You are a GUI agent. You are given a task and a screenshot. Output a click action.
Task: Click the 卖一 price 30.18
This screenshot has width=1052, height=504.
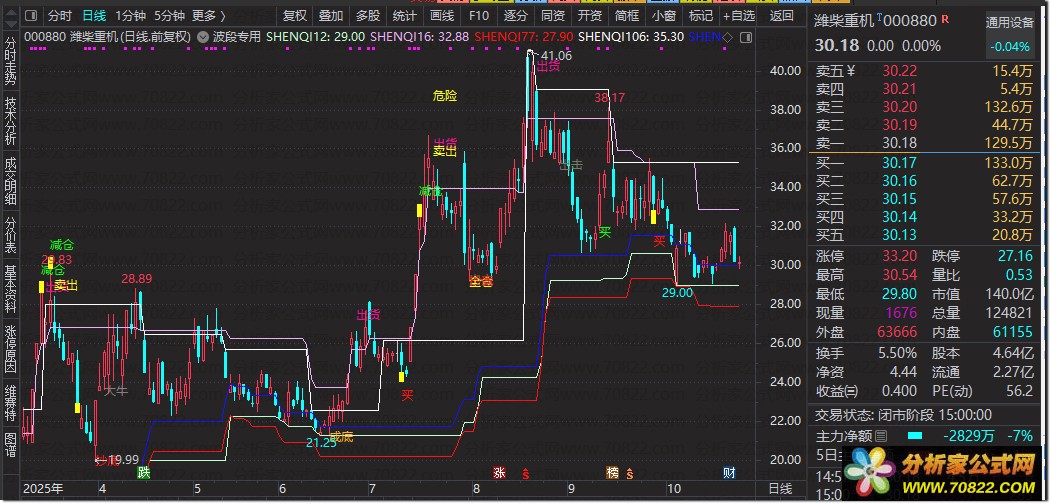(x=900, y=143)
